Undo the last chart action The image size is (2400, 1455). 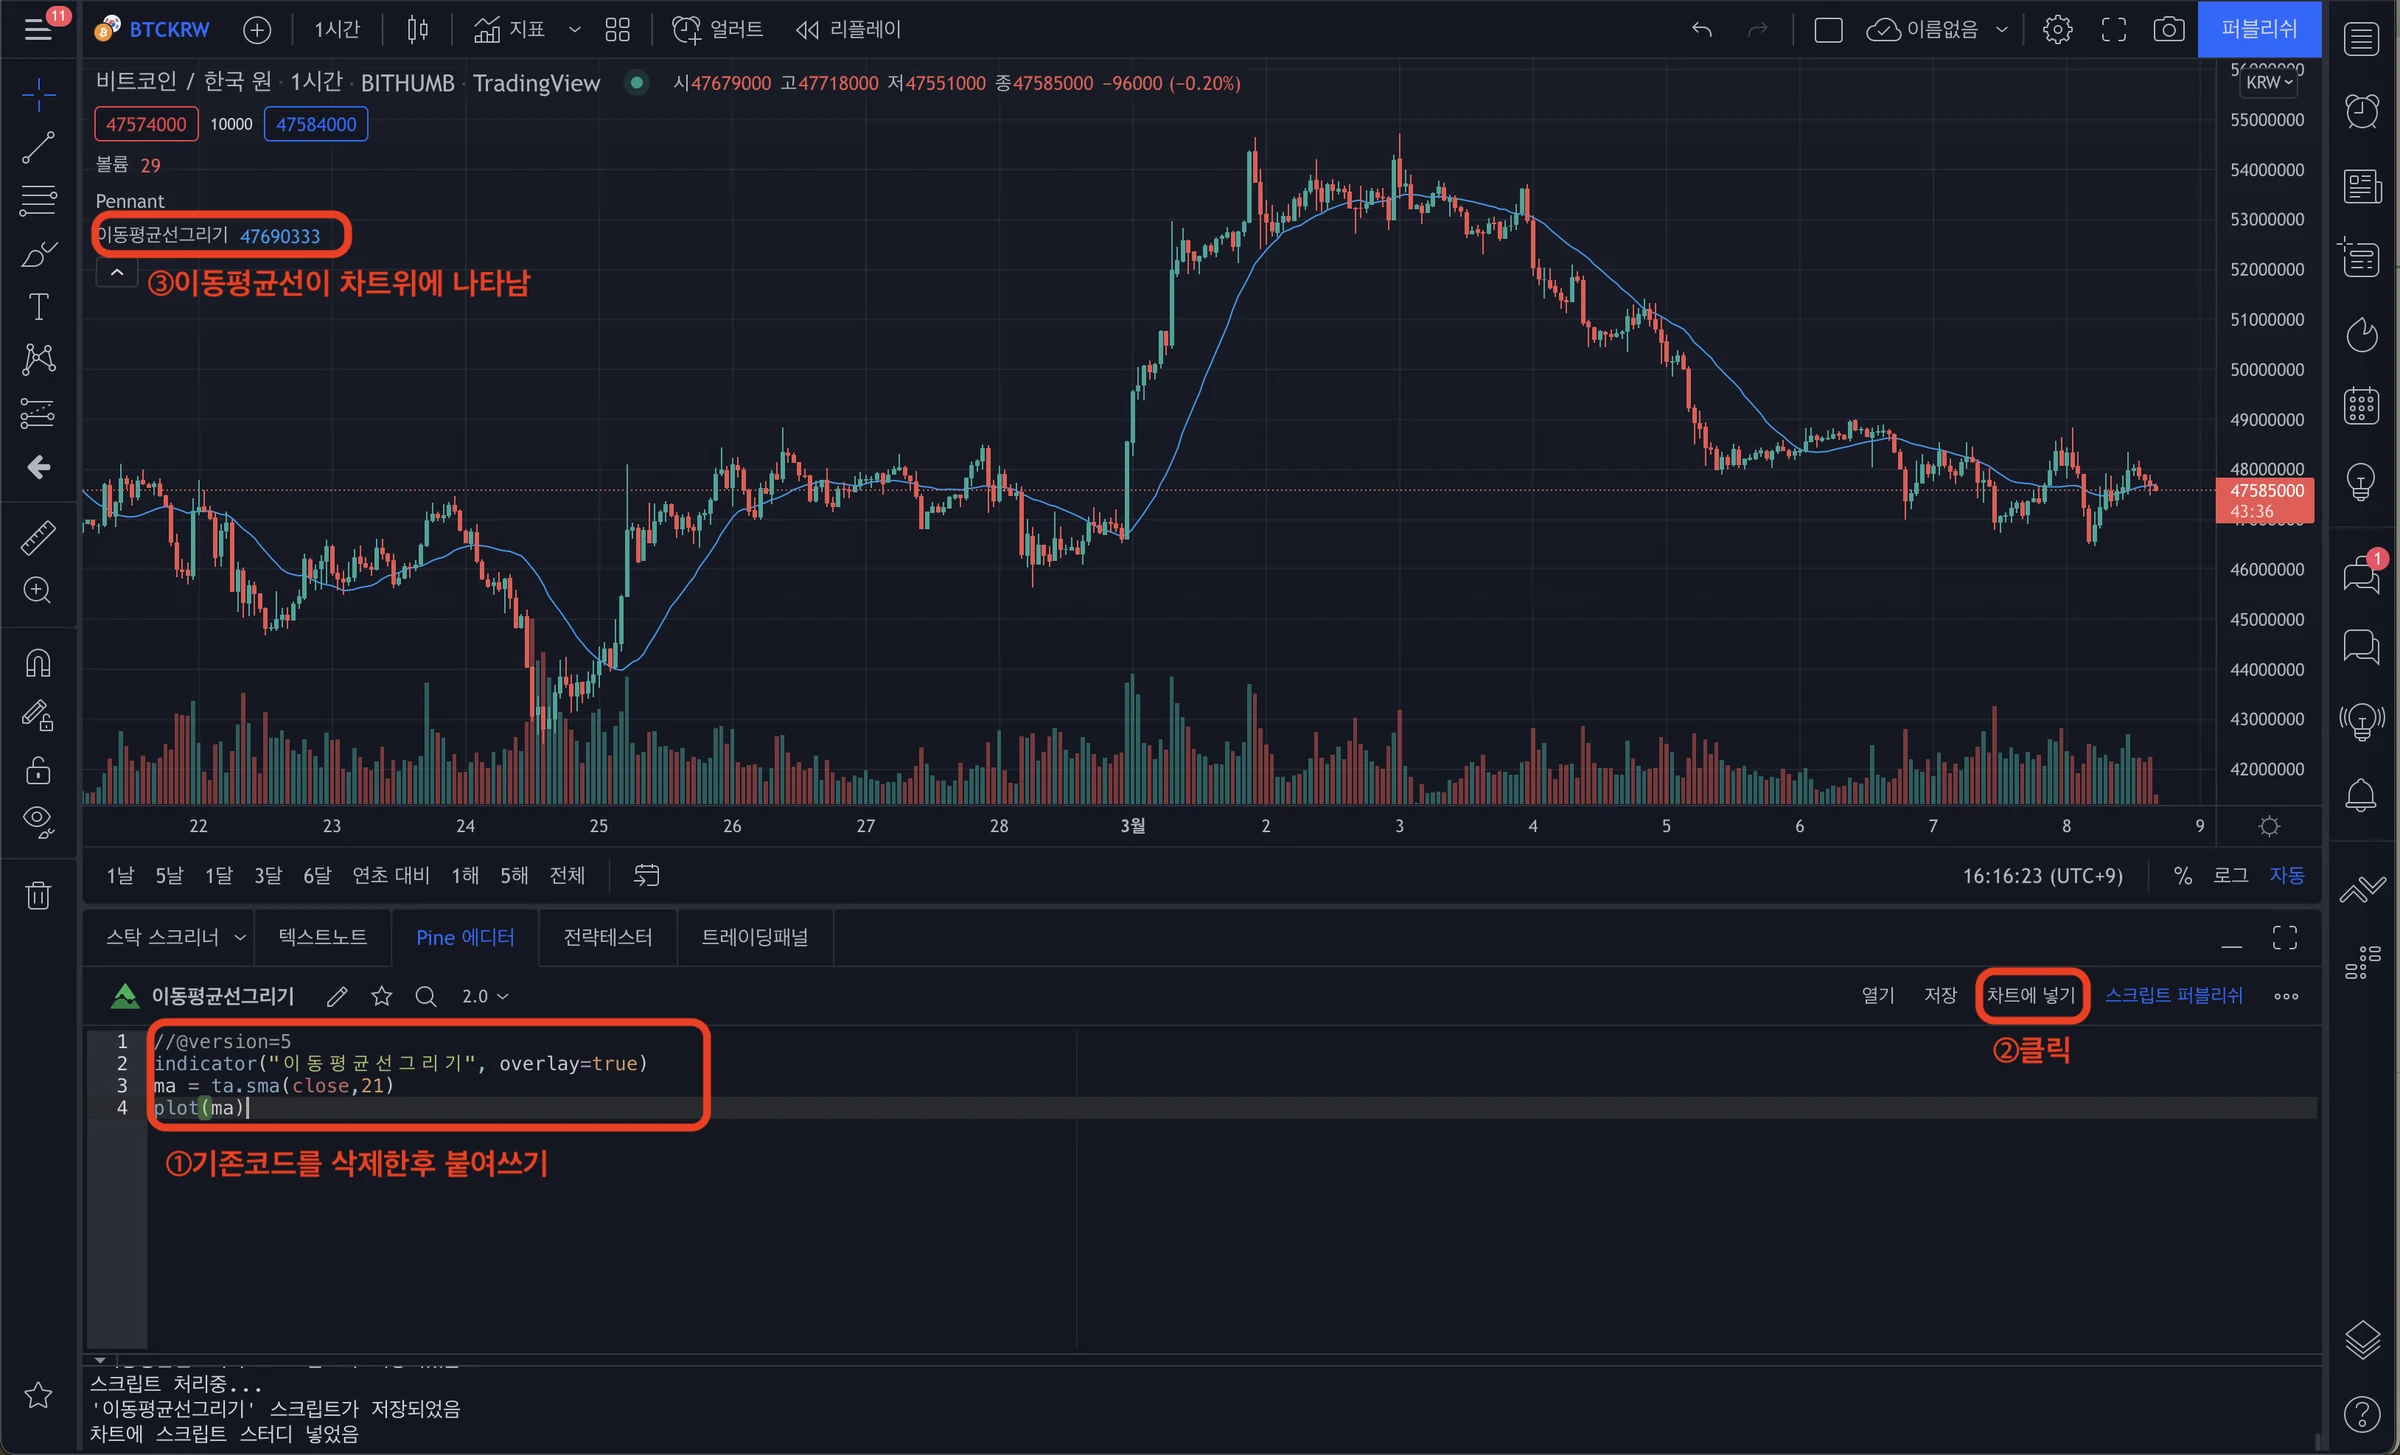pos(1702,30)
